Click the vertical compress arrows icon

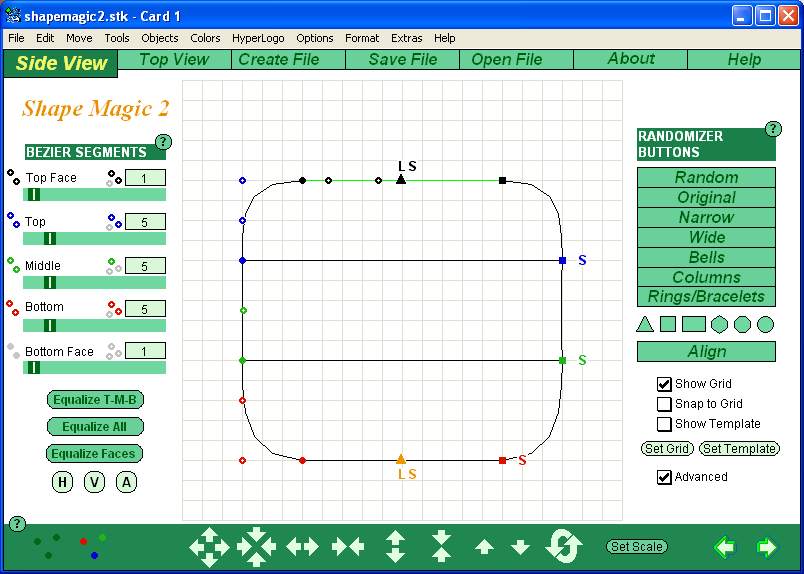coord(441,547)
